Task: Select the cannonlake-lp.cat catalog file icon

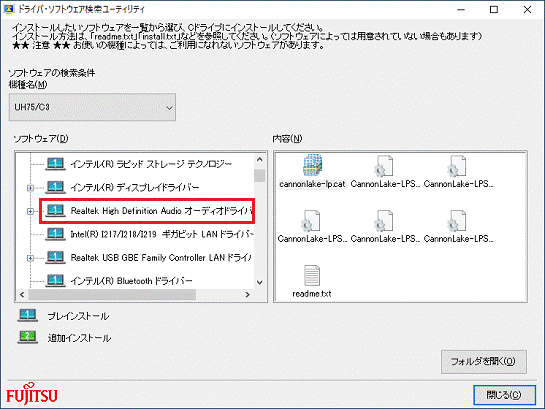Action: click(312, 165)
